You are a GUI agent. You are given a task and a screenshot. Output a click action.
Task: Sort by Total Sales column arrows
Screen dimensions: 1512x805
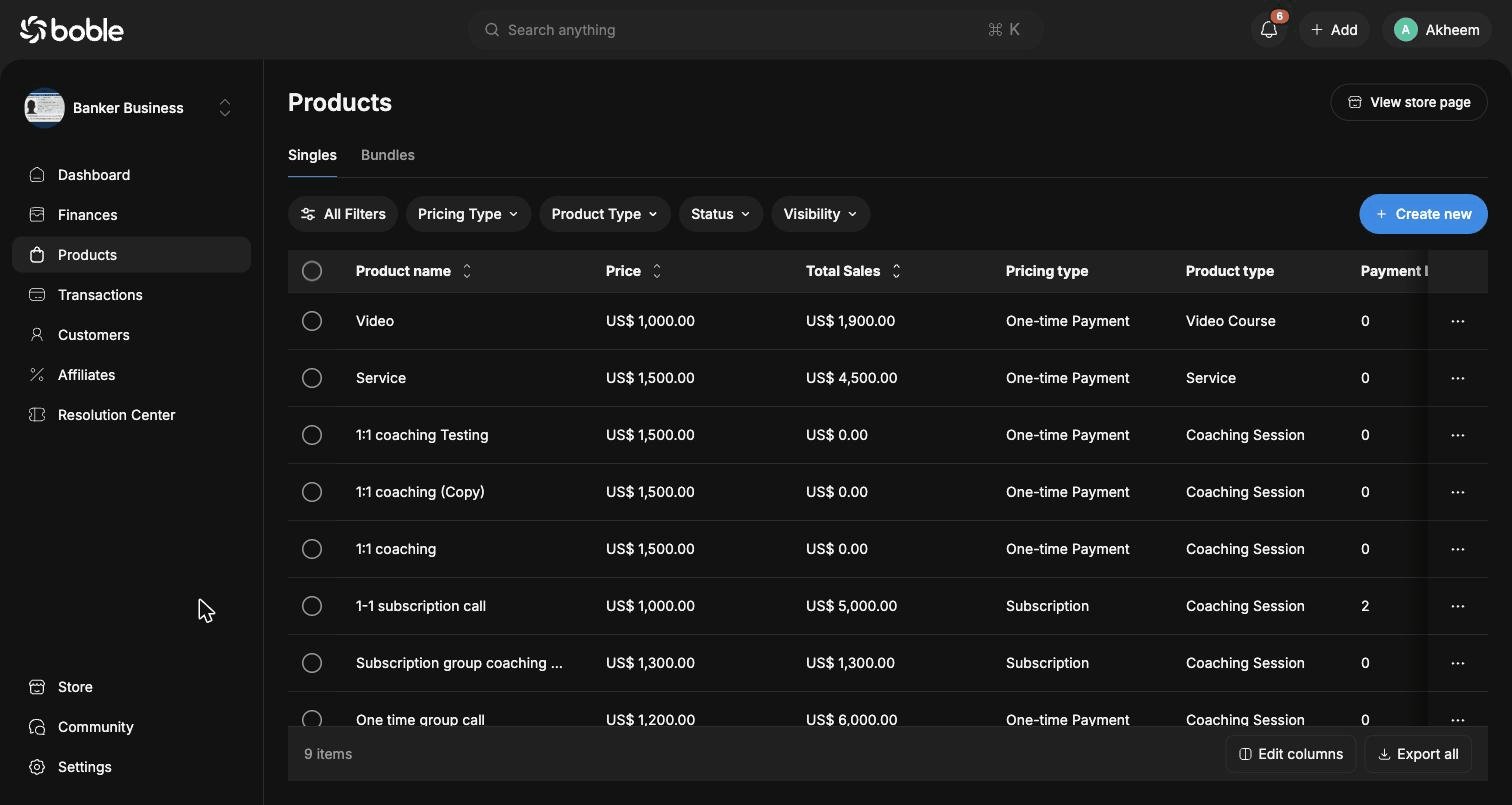(896, 271)
